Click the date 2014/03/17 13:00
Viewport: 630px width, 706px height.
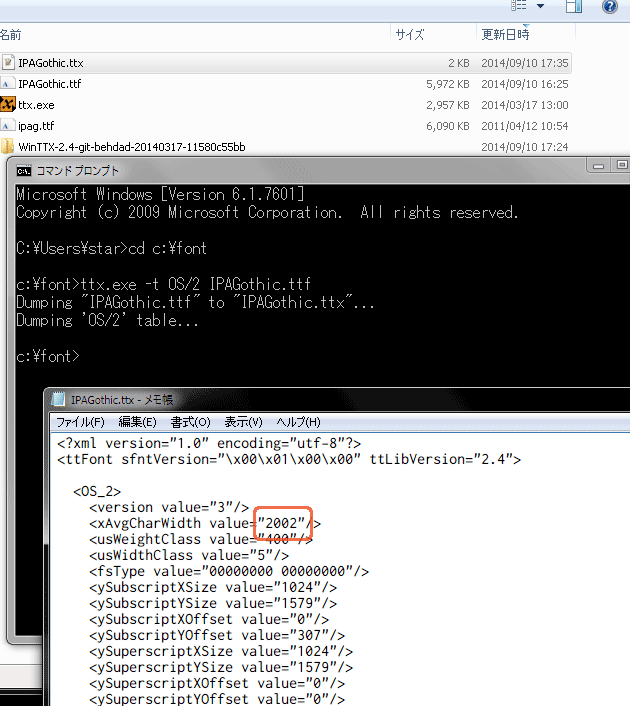tap(525, 105)
